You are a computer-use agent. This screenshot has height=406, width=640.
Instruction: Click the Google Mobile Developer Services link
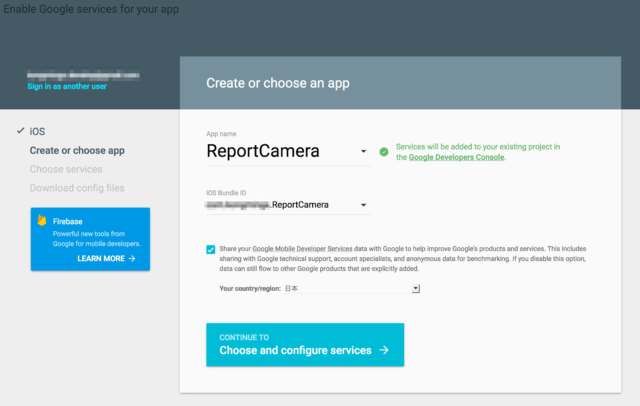[302, 248]
